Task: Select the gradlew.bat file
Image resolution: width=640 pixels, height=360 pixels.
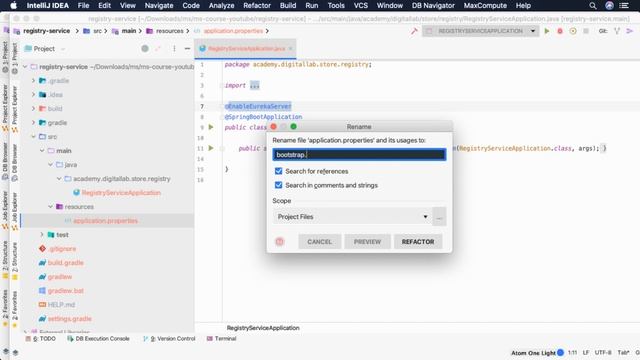Action: (65, 291)
